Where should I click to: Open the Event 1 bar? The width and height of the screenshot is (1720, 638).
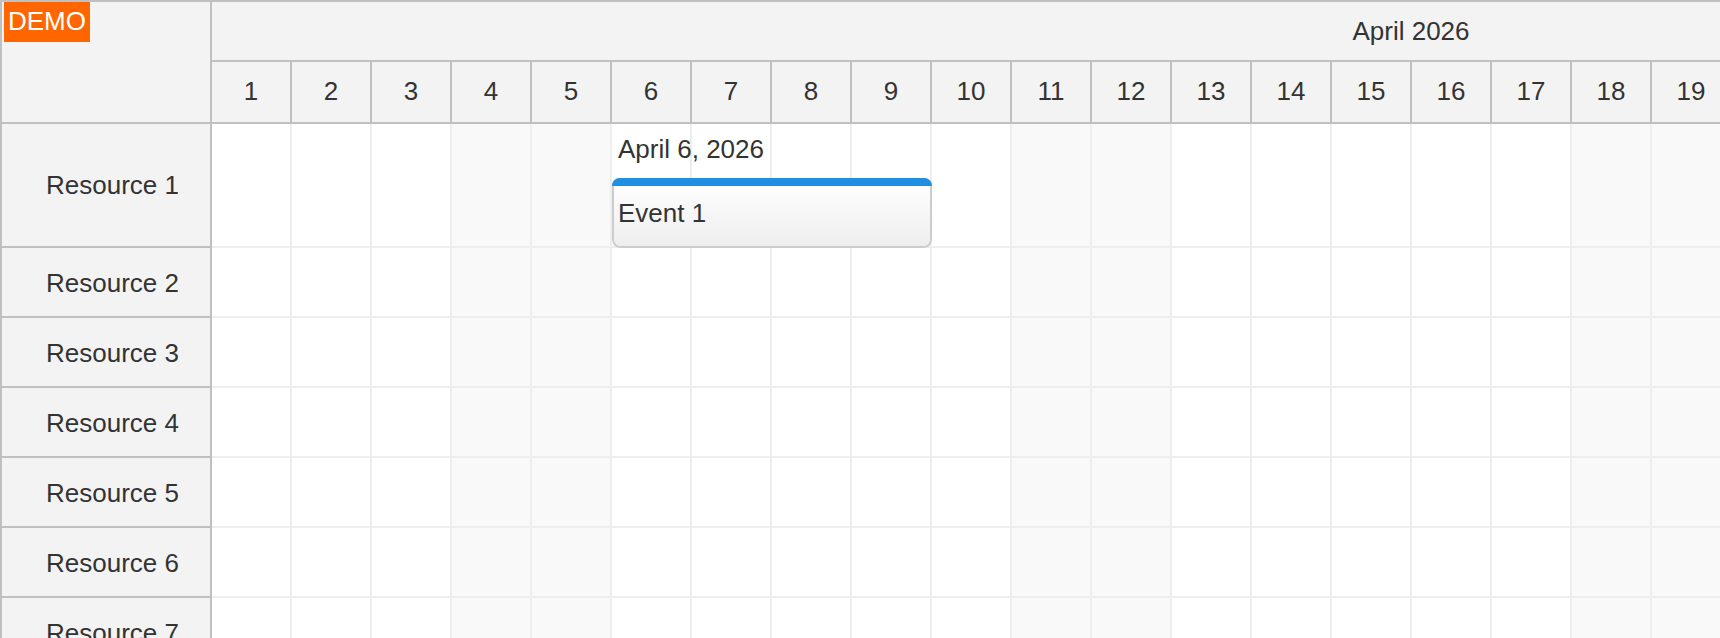pos(770,213)
